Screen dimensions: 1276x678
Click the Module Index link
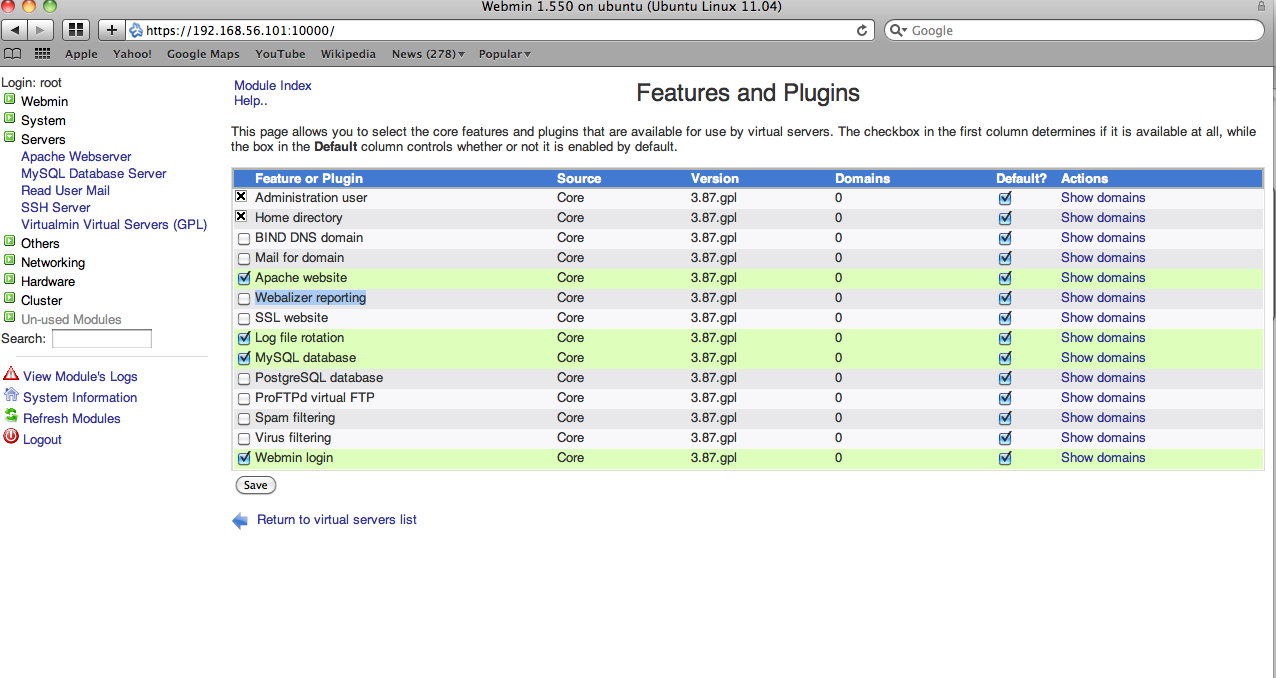tap(273, 86)
